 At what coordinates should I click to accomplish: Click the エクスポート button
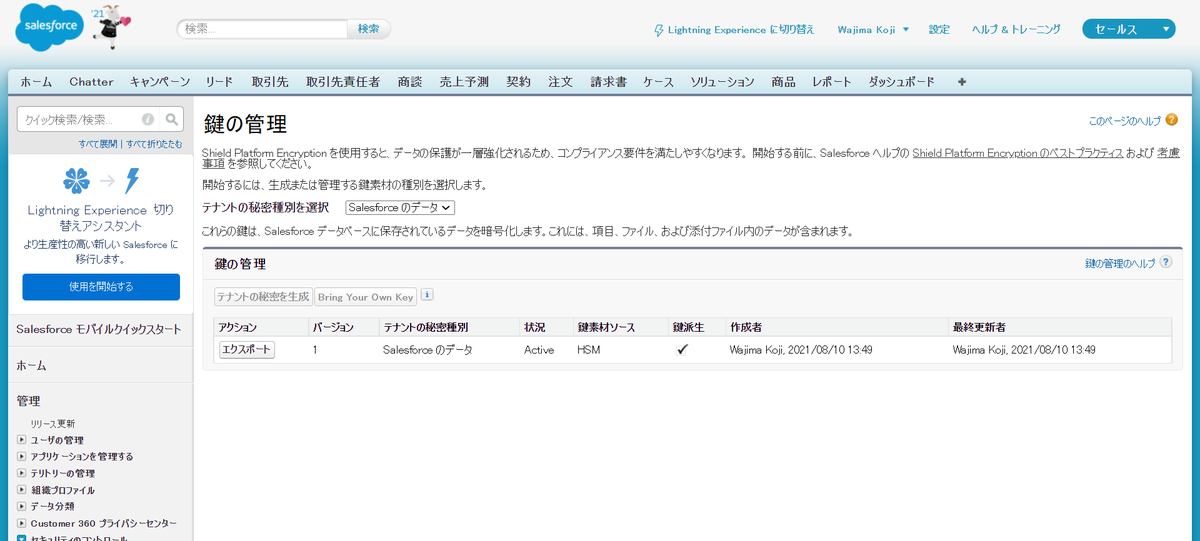[x=247, y=350]
